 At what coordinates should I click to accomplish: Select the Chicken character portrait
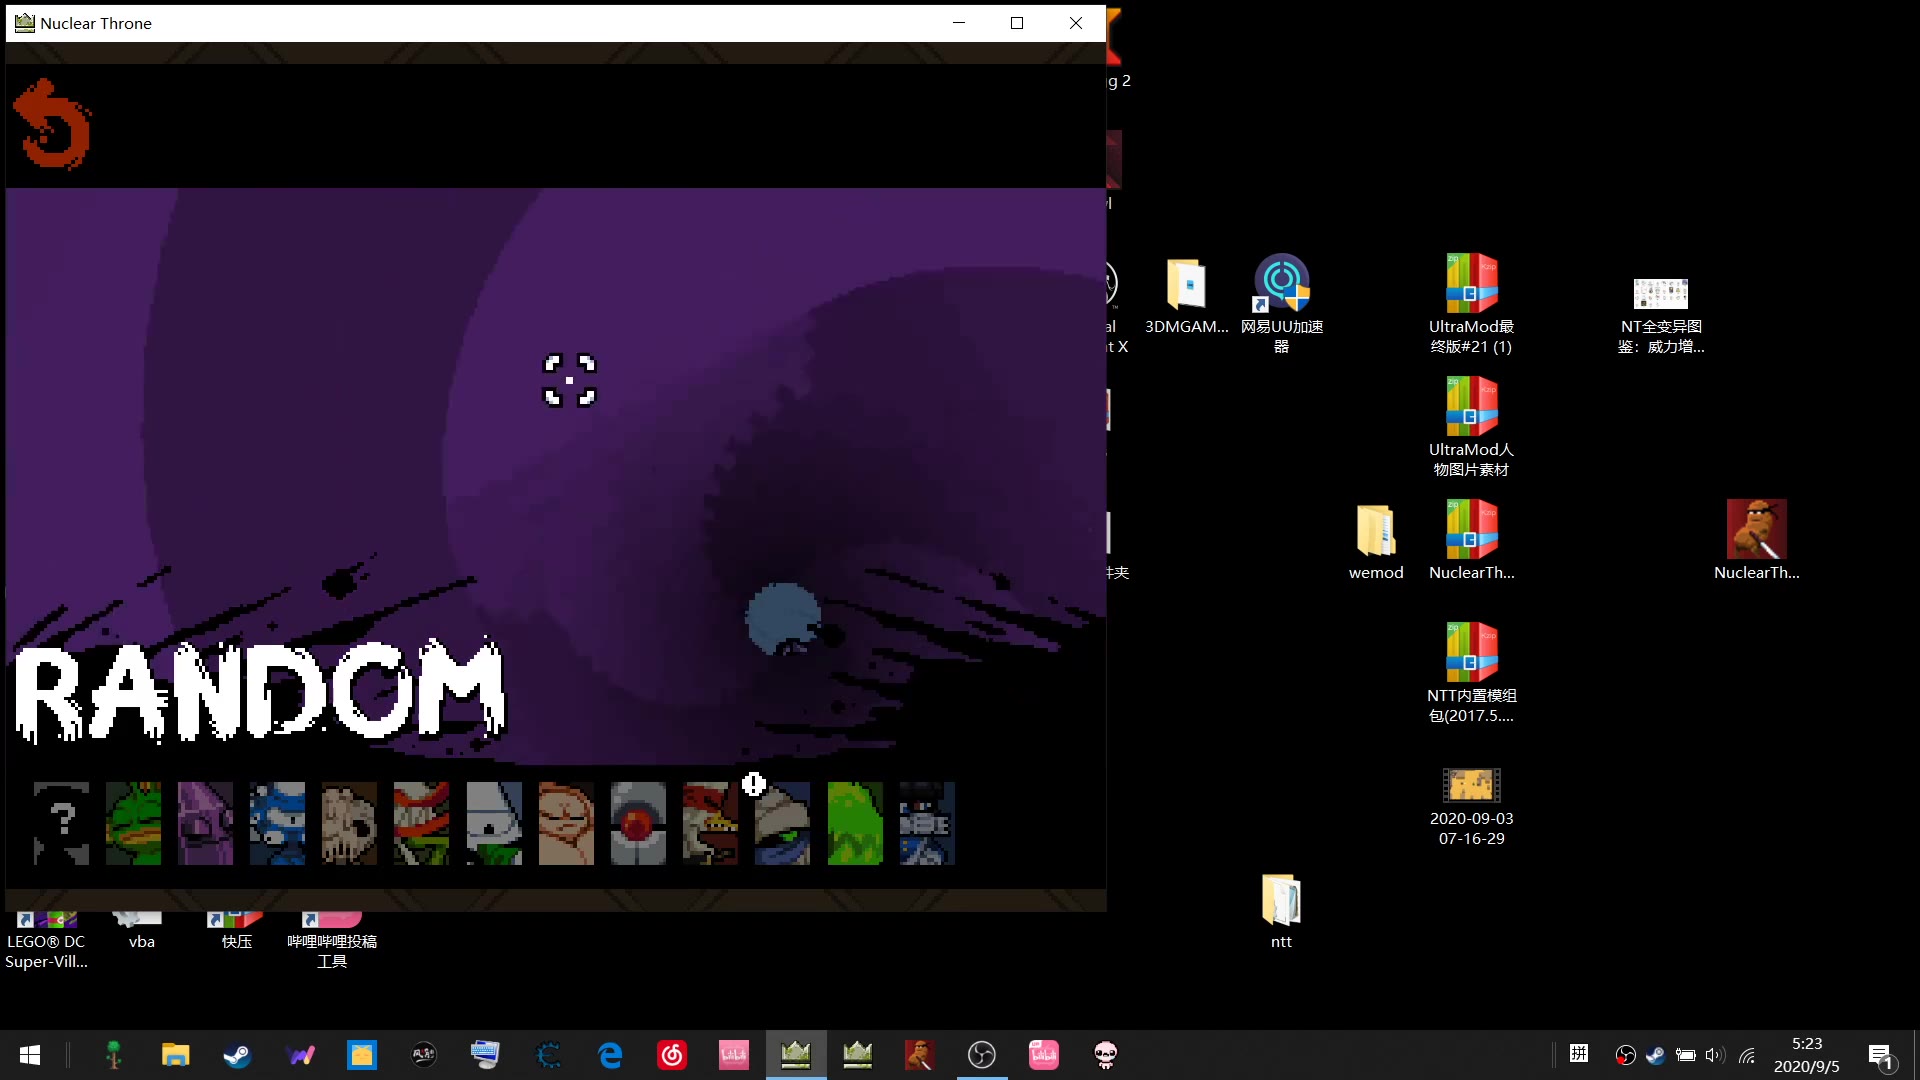[710, 823]
